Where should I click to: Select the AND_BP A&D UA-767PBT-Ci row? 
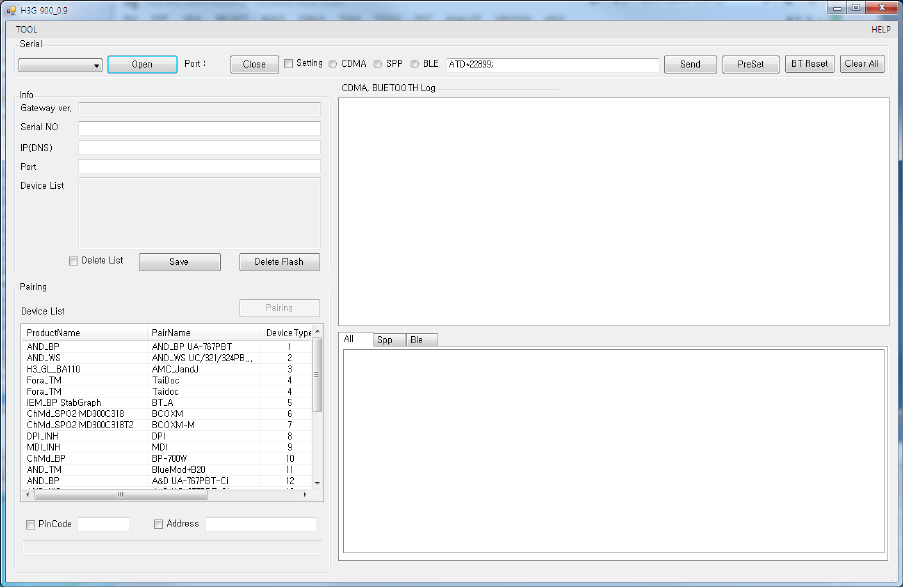[167, 480]
